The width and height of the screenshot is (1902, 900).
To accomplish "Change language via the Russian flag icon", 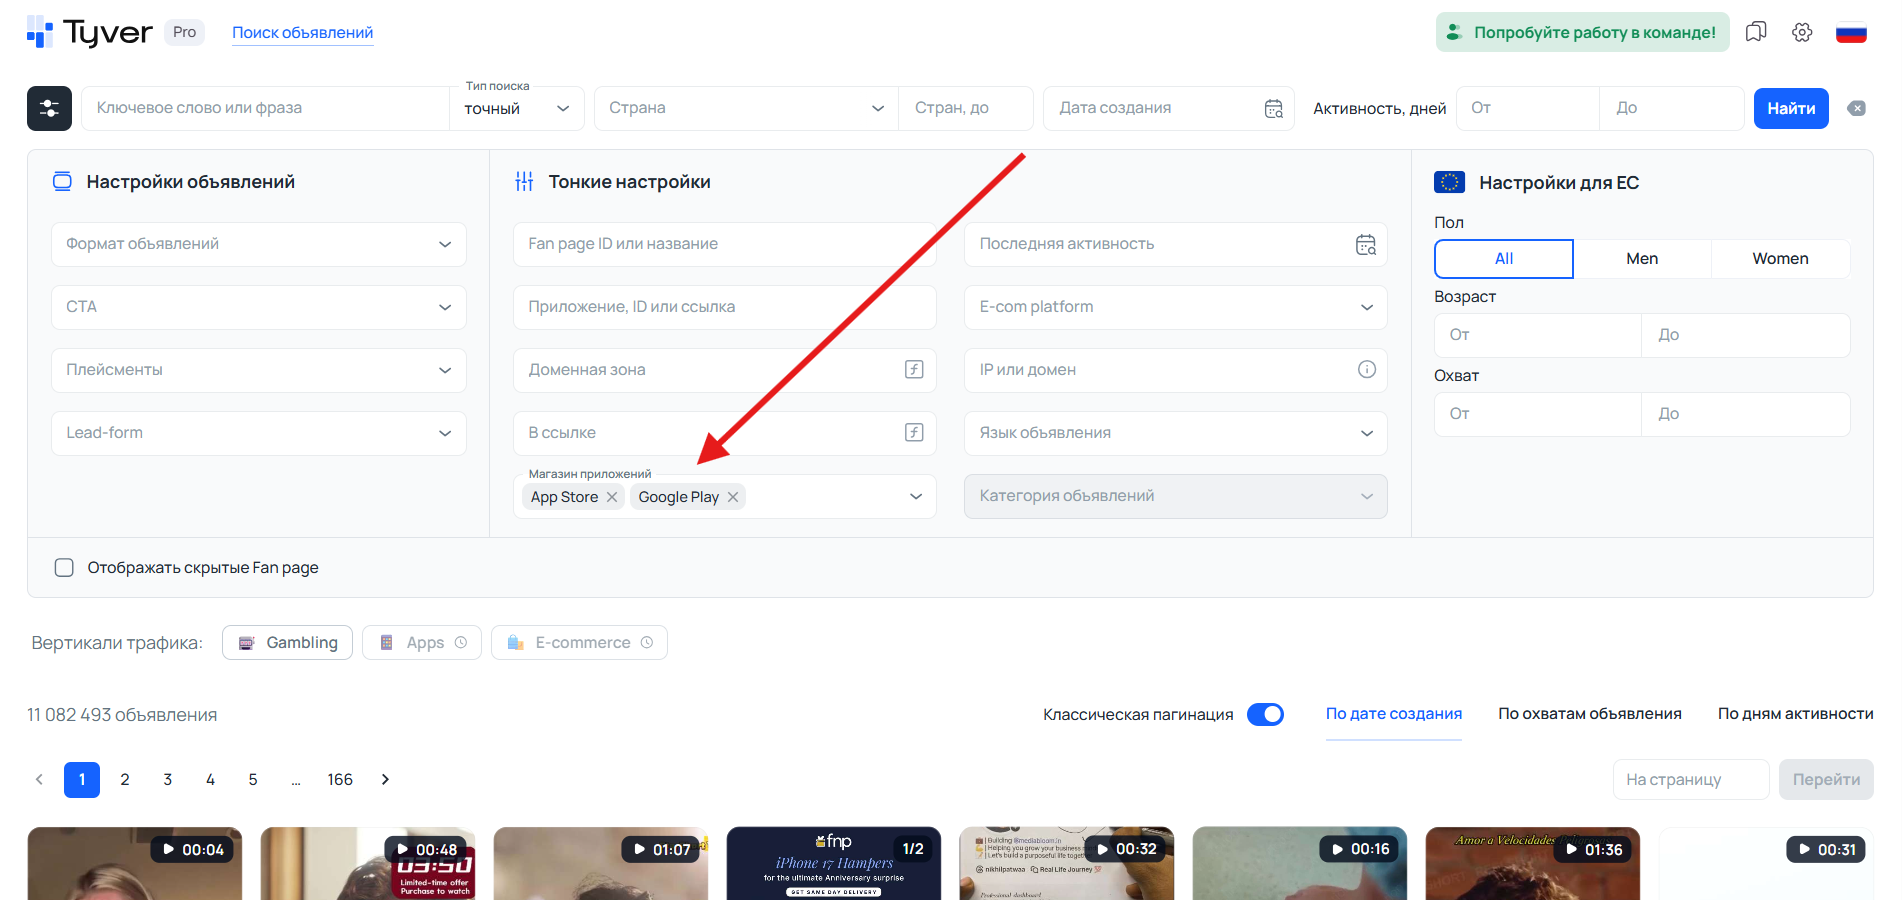I will point(1851,31).
